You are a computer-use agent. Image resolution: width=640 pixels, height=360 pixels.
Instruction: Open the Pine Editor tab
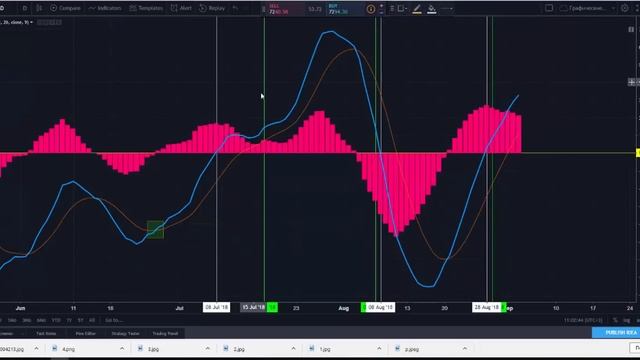click(85, 333)
